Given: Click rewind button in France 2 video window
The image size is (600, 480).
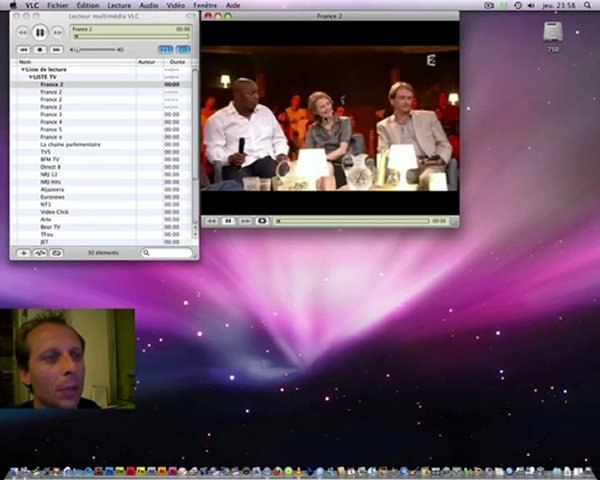Looking at the screenshot, I should [x=212, y=221].
